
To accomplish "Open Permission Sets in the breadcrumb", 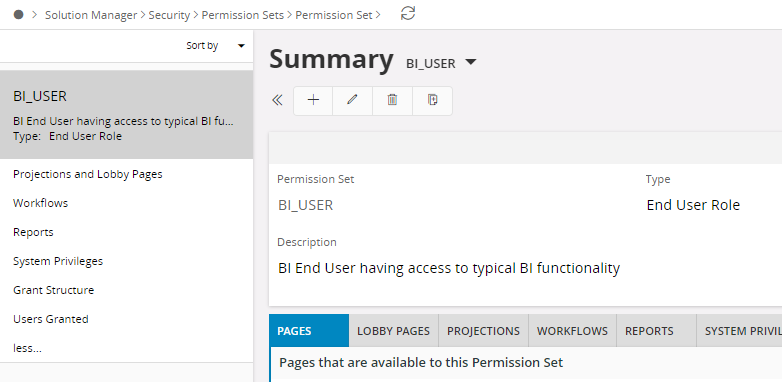I will click(x=242, y=15).
